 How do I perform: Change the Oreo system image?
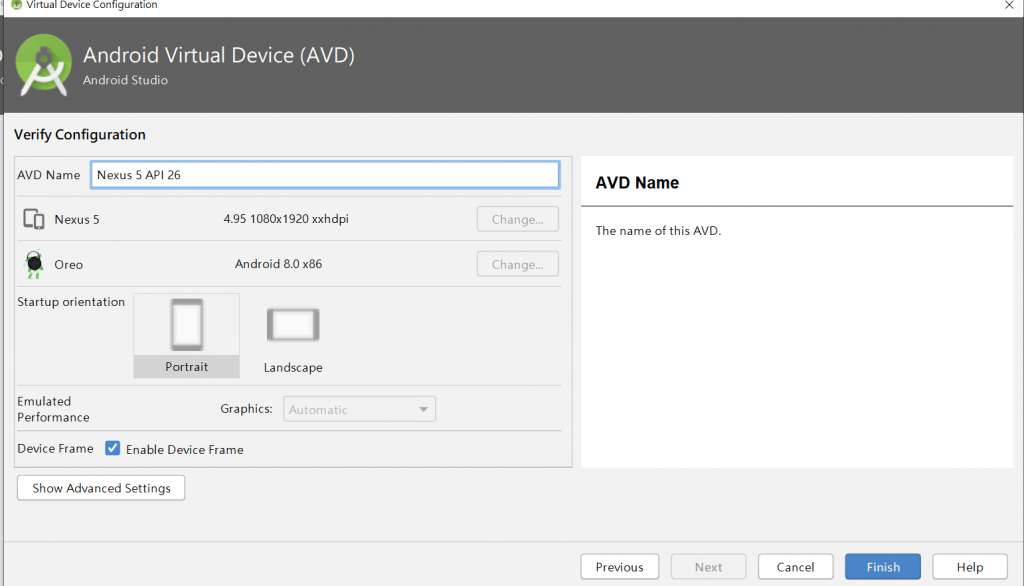[517, 264]
